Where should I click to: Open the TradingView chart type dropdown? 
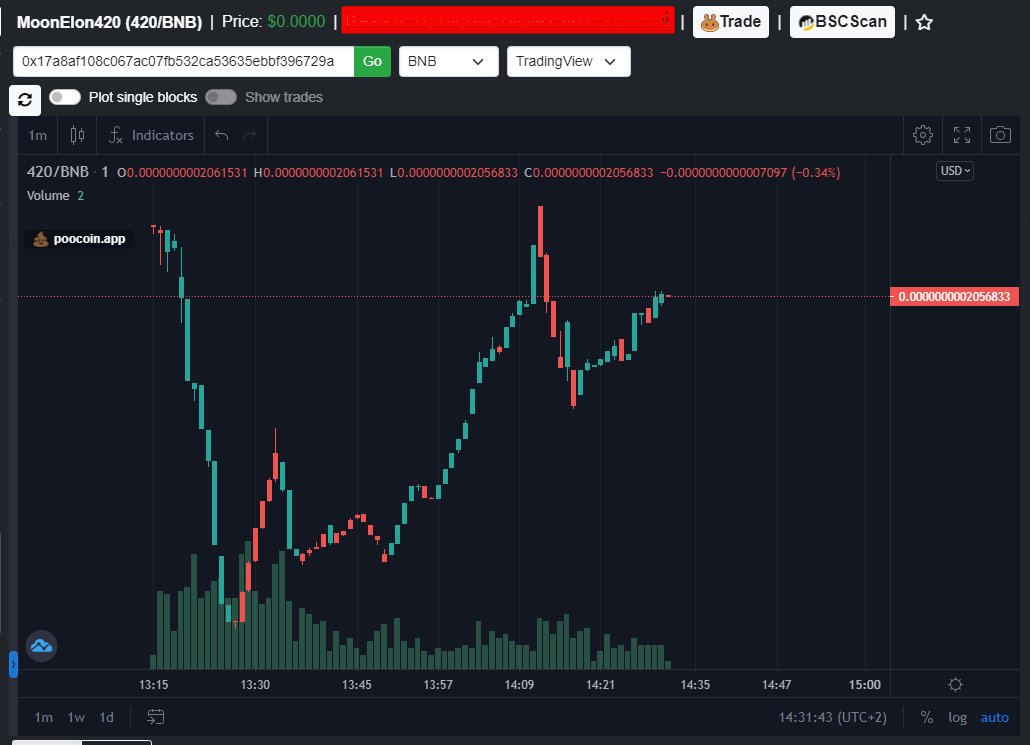pos(568,61)
